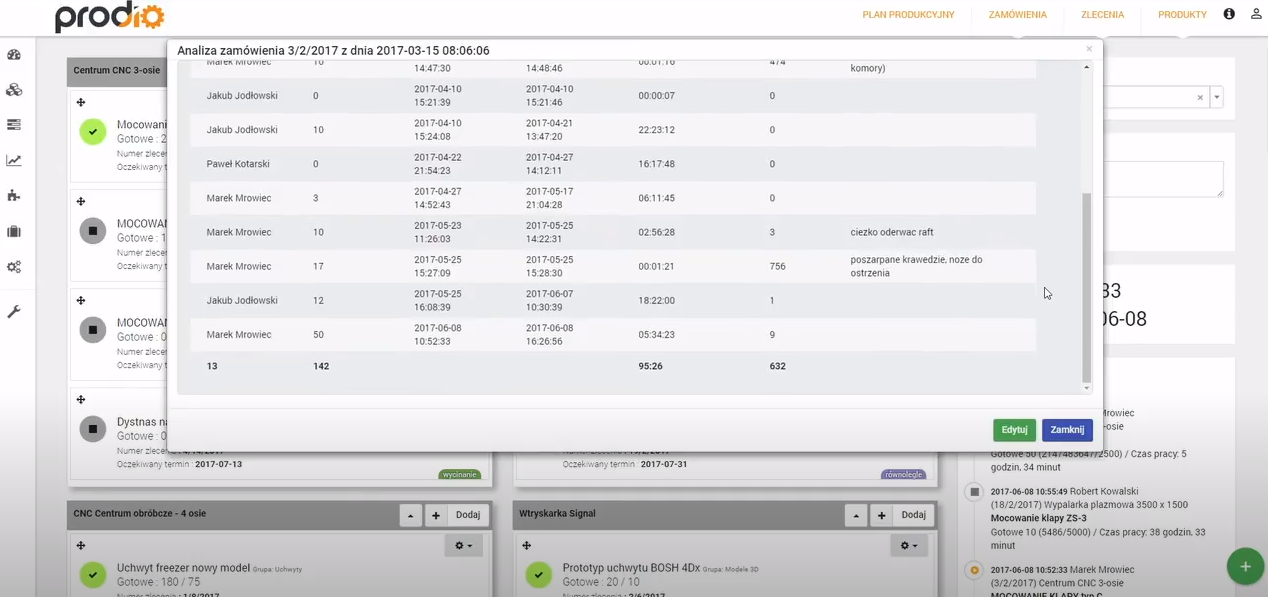Collapse the Wtryskarka Signal section
Screen dimensions: 1268x597
856,515
